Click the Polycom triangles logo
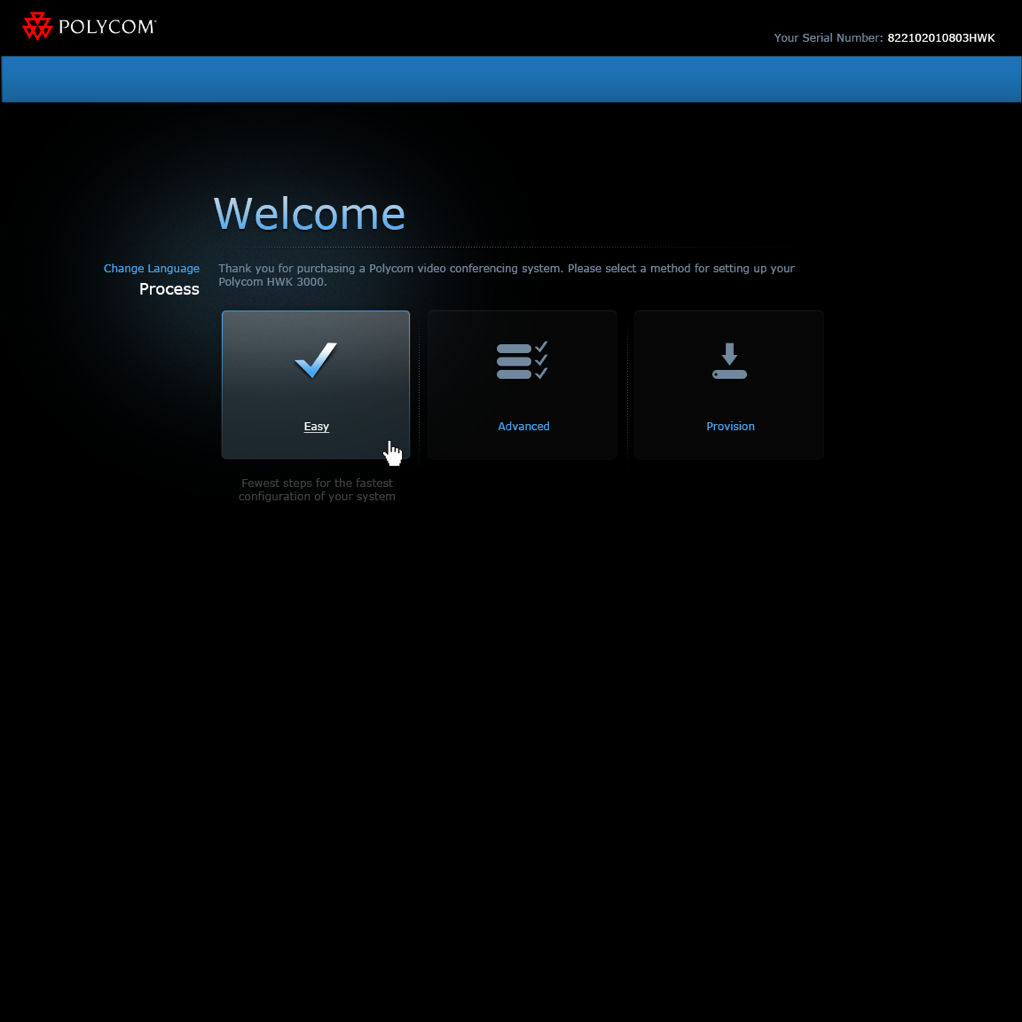 click(38, 26)
